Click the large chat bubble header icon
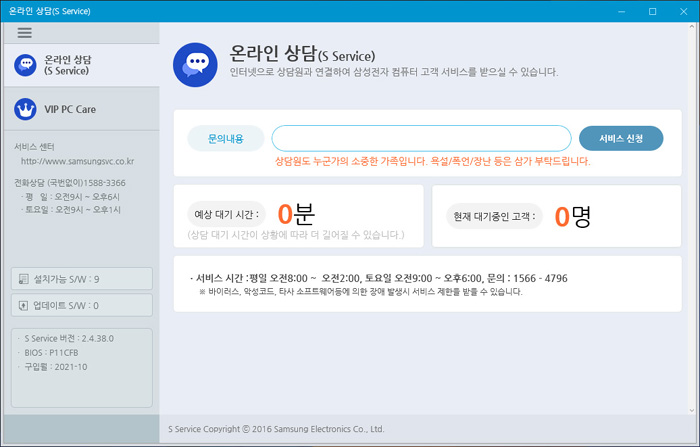Viewport: 700px width, 447px height. [195, 65]
